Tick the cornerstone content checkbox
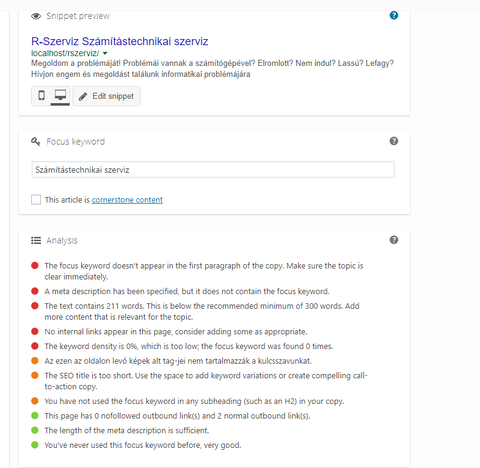Viewport: 480px width, 468px height. [x=36, y=200]
